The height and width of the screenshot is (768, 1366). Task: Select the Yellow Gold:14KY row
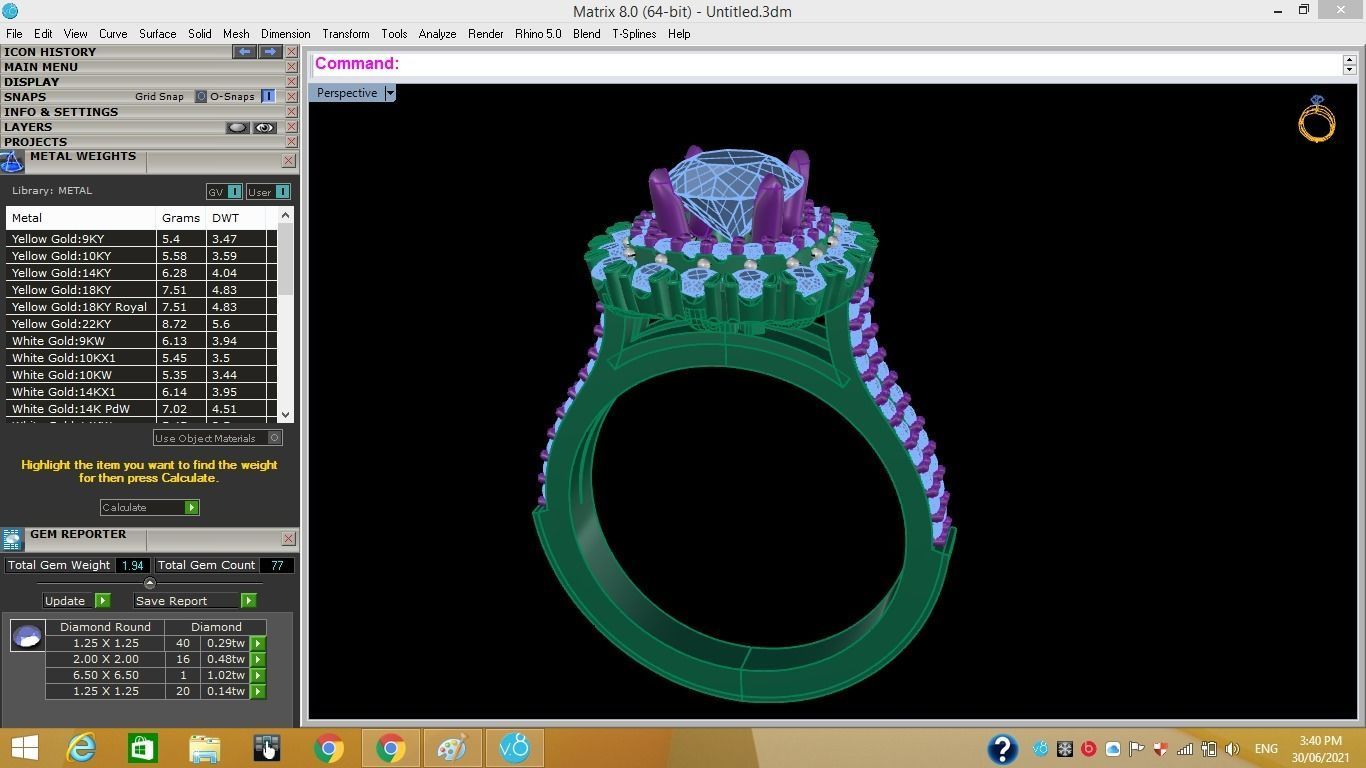141,273
